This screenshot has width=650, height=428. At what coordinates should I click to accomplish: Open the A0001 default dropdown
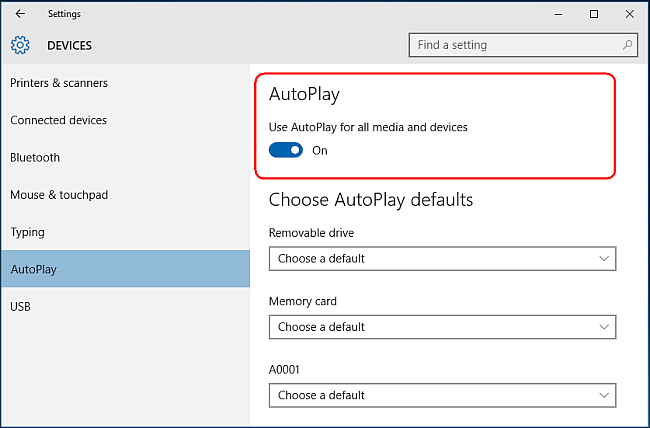[x=442, y=395]
